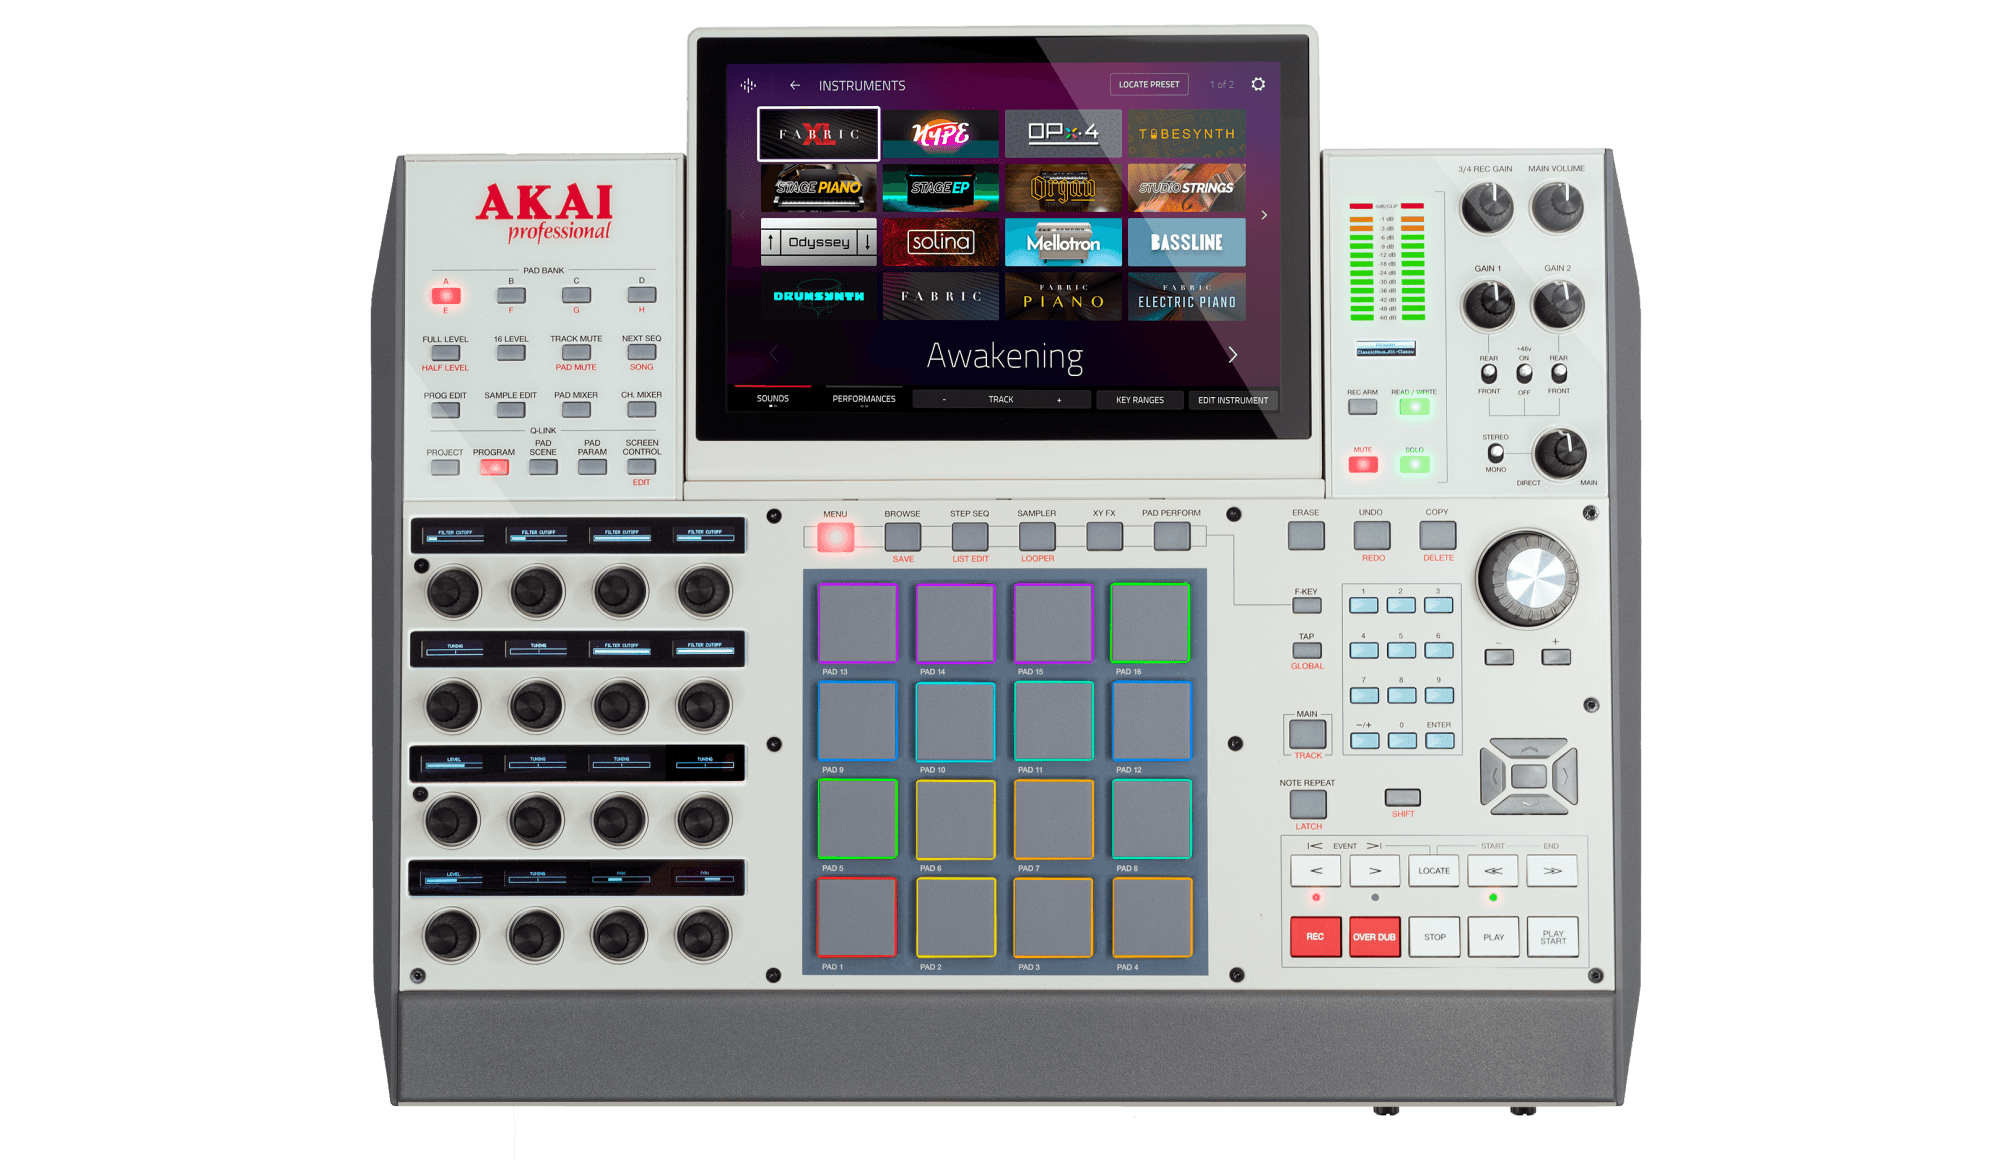This screenshot has height=1160, width=2000.
Task: Adjust the 3/4 REC GAIN knob
Action: (1486, 208)
